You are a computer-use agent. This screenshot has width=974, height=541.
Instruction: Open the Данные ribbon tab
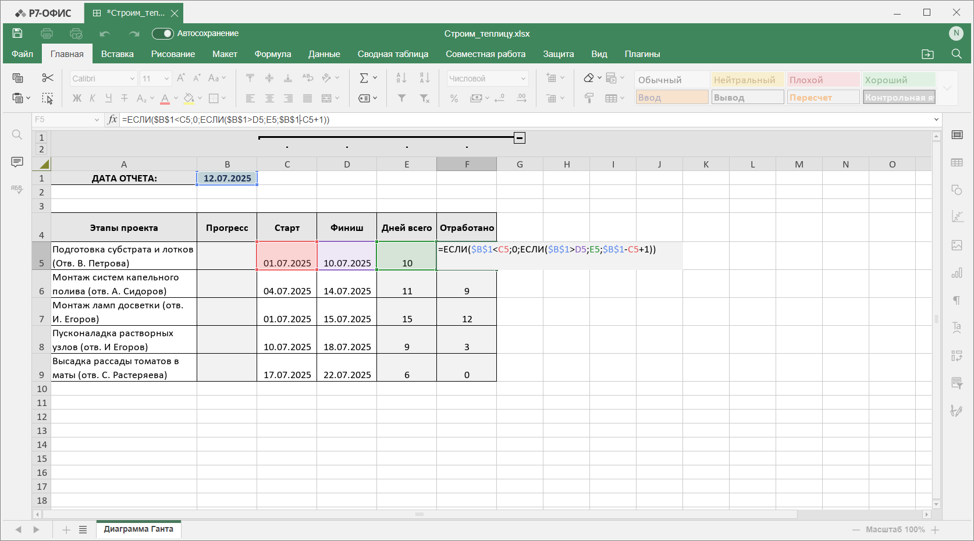pyautogui.click(x=324, y=54)
